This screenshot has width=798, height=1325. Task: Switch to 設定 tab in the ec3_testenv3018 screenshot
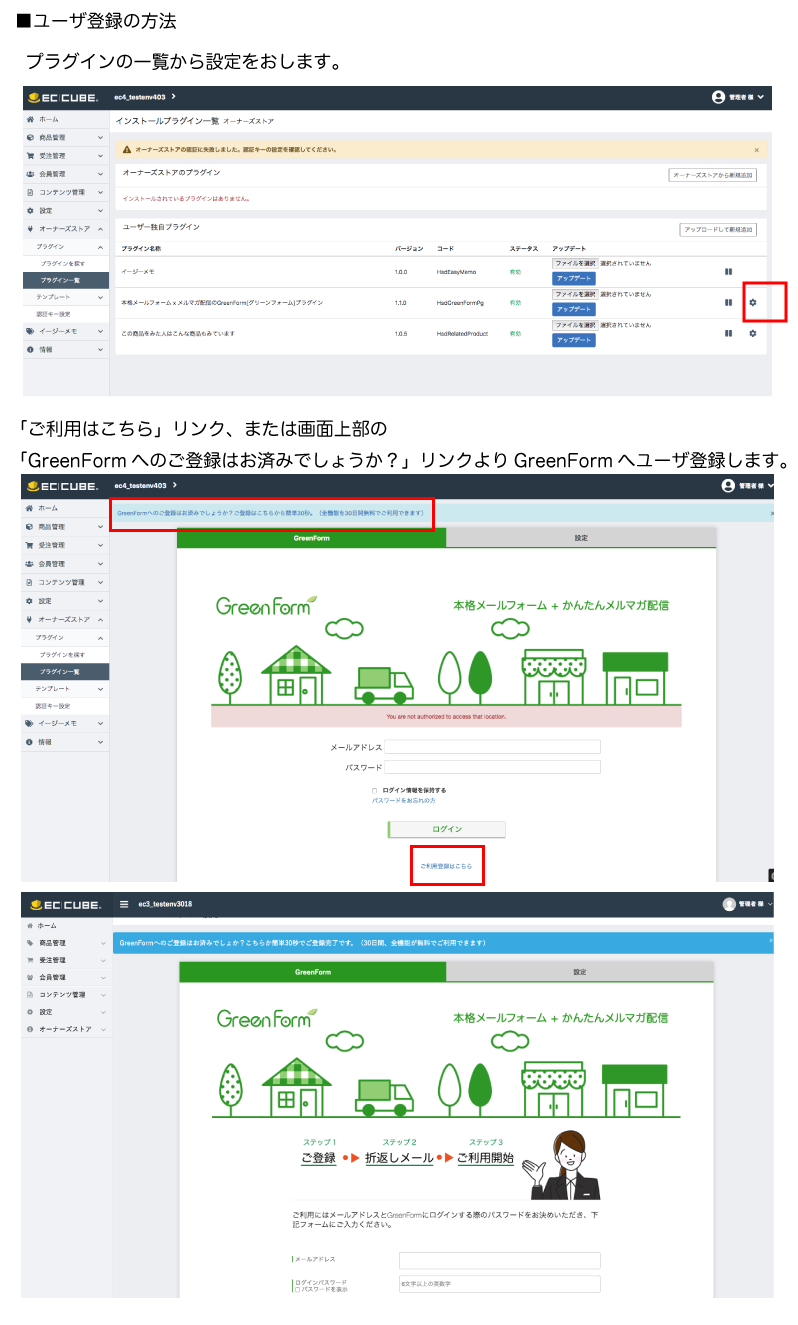(x=580, y=972)
